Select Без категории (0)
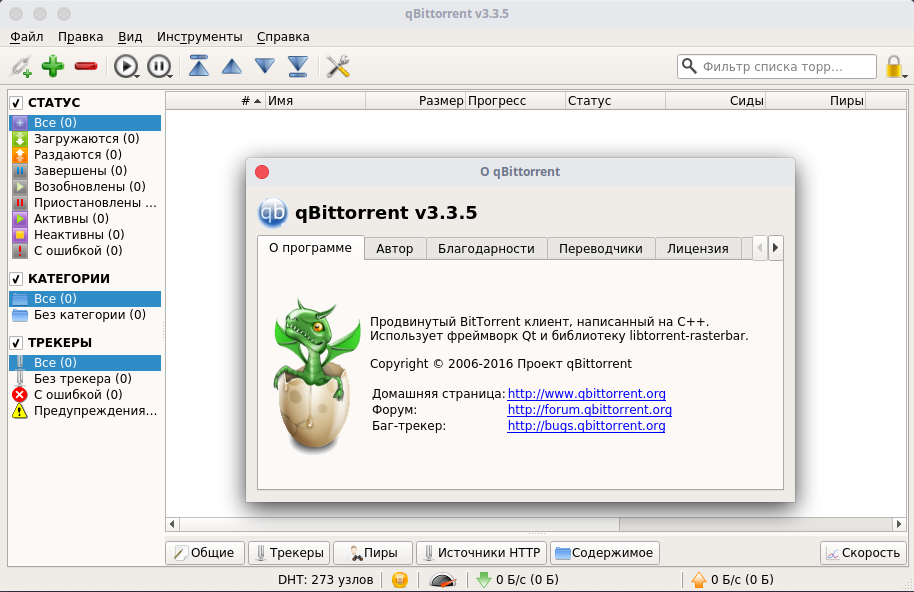This screenshot has width=914, height=592. (x=85, y=315)
